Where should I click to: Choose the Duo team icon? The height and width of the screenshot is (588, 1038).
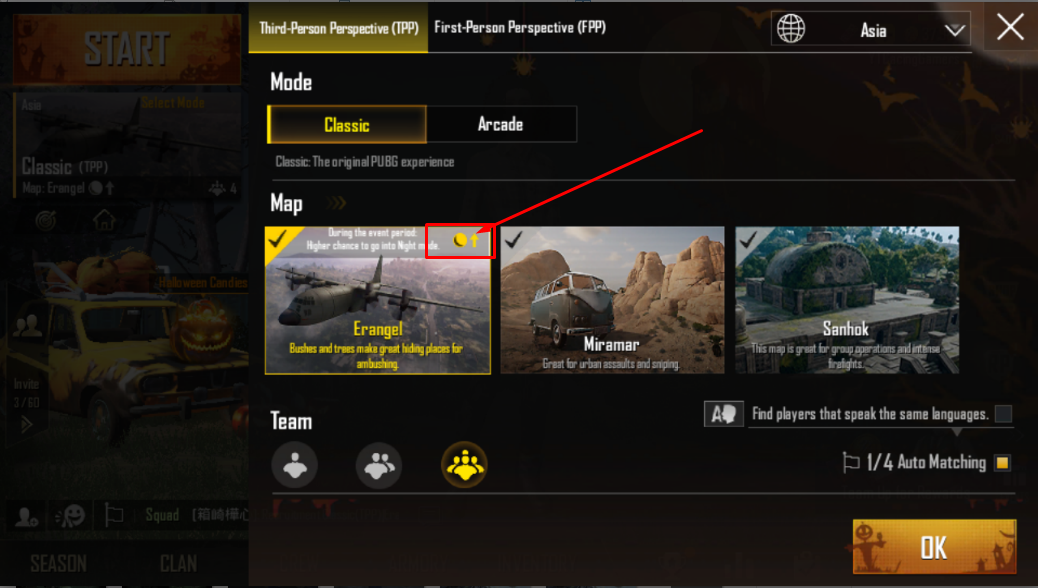[379, 465]
